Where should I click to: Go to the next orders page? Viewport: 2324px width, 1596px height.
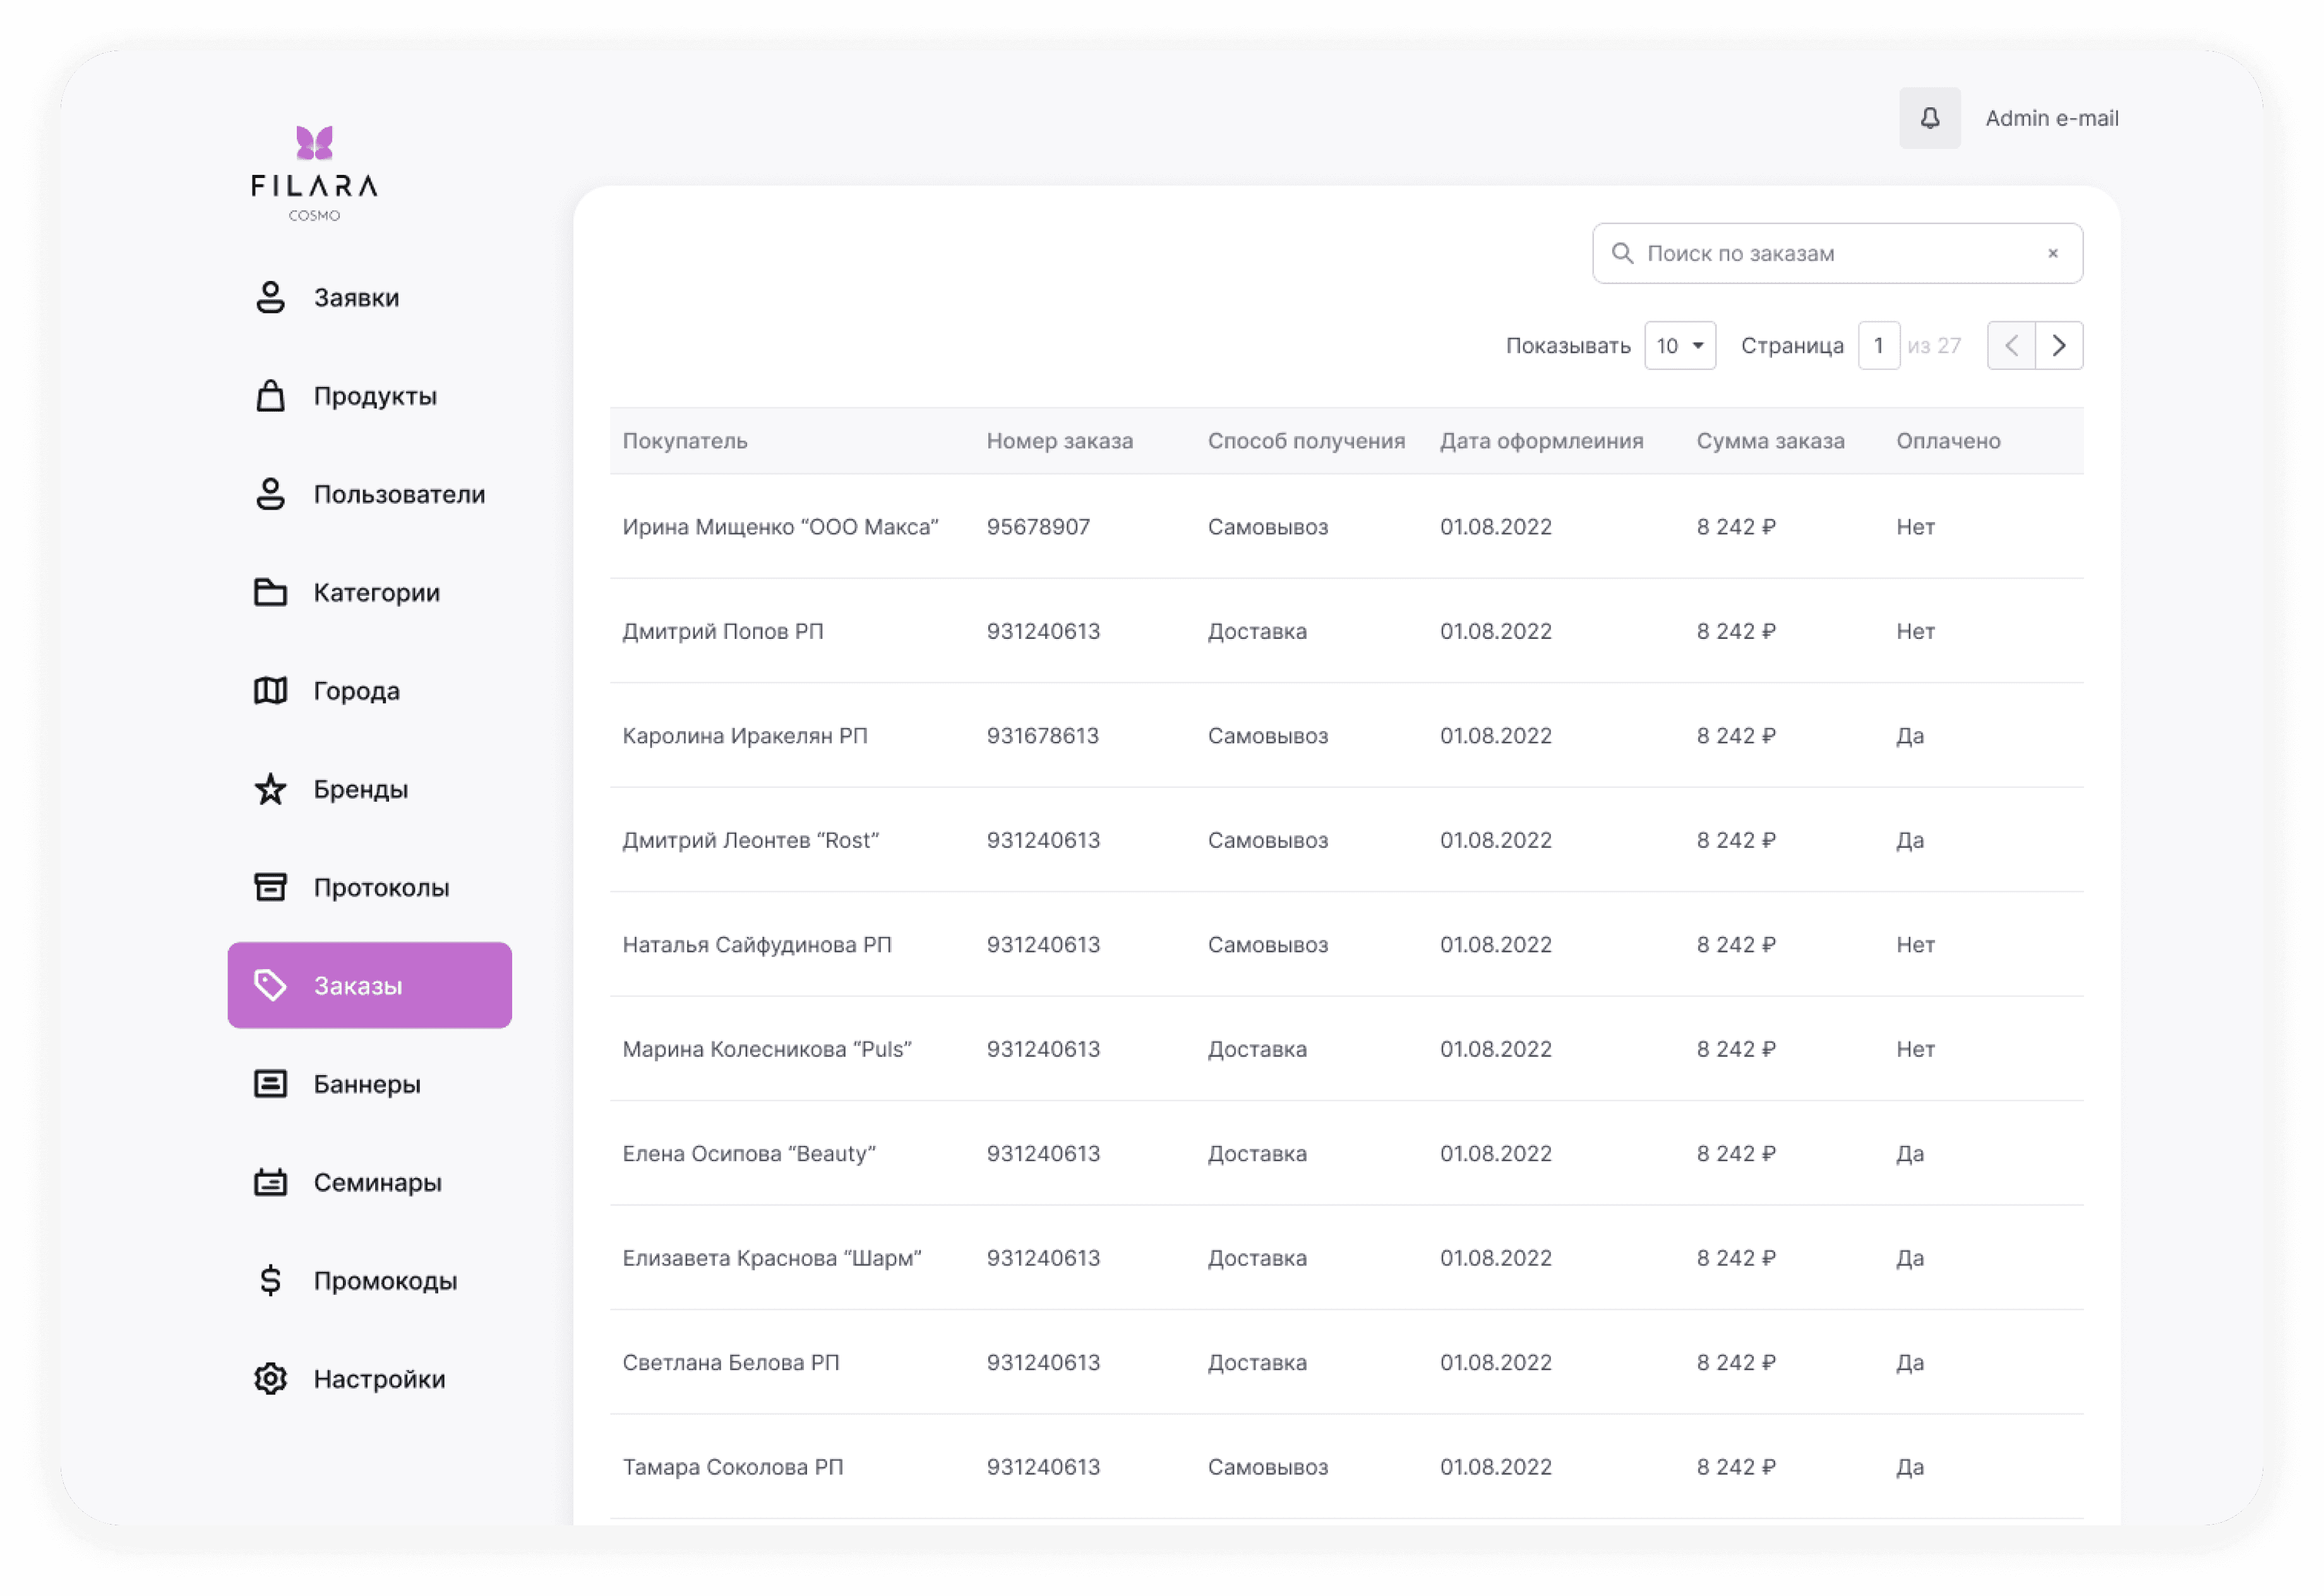tap(2059, 346)
